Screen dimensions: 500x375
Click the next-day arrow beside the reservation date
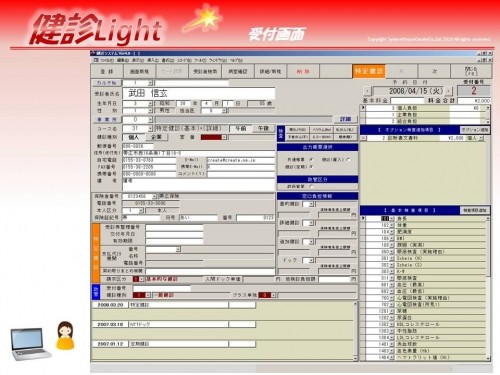point(449,91)
